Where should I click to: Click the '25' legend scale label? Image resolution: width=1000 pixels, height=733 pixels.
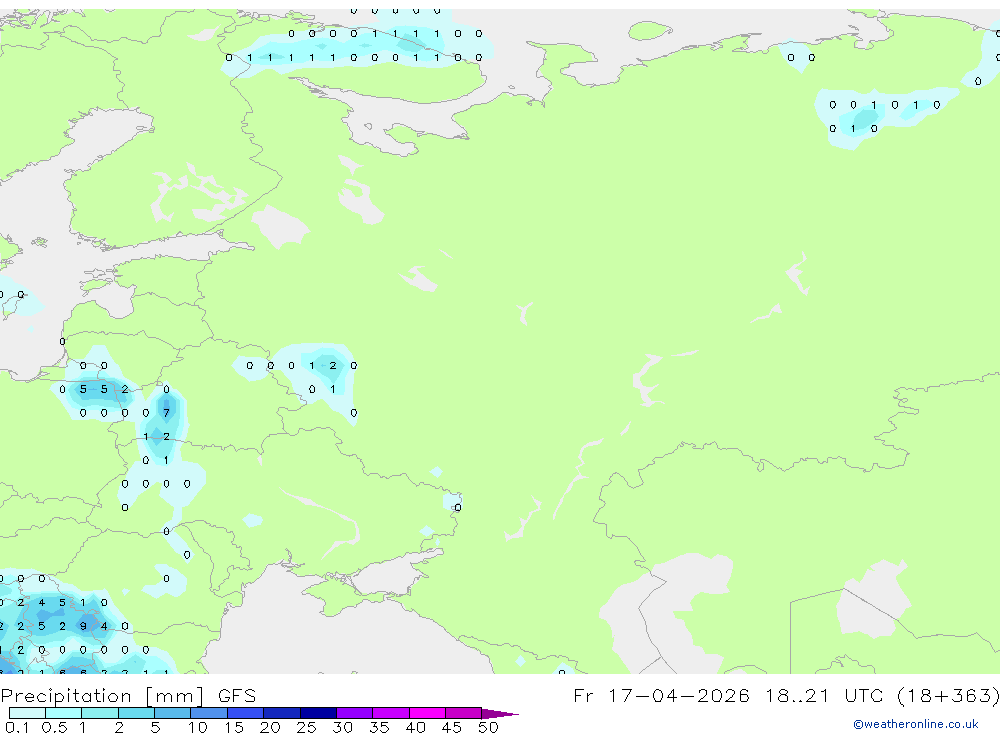tap(306, 727)
